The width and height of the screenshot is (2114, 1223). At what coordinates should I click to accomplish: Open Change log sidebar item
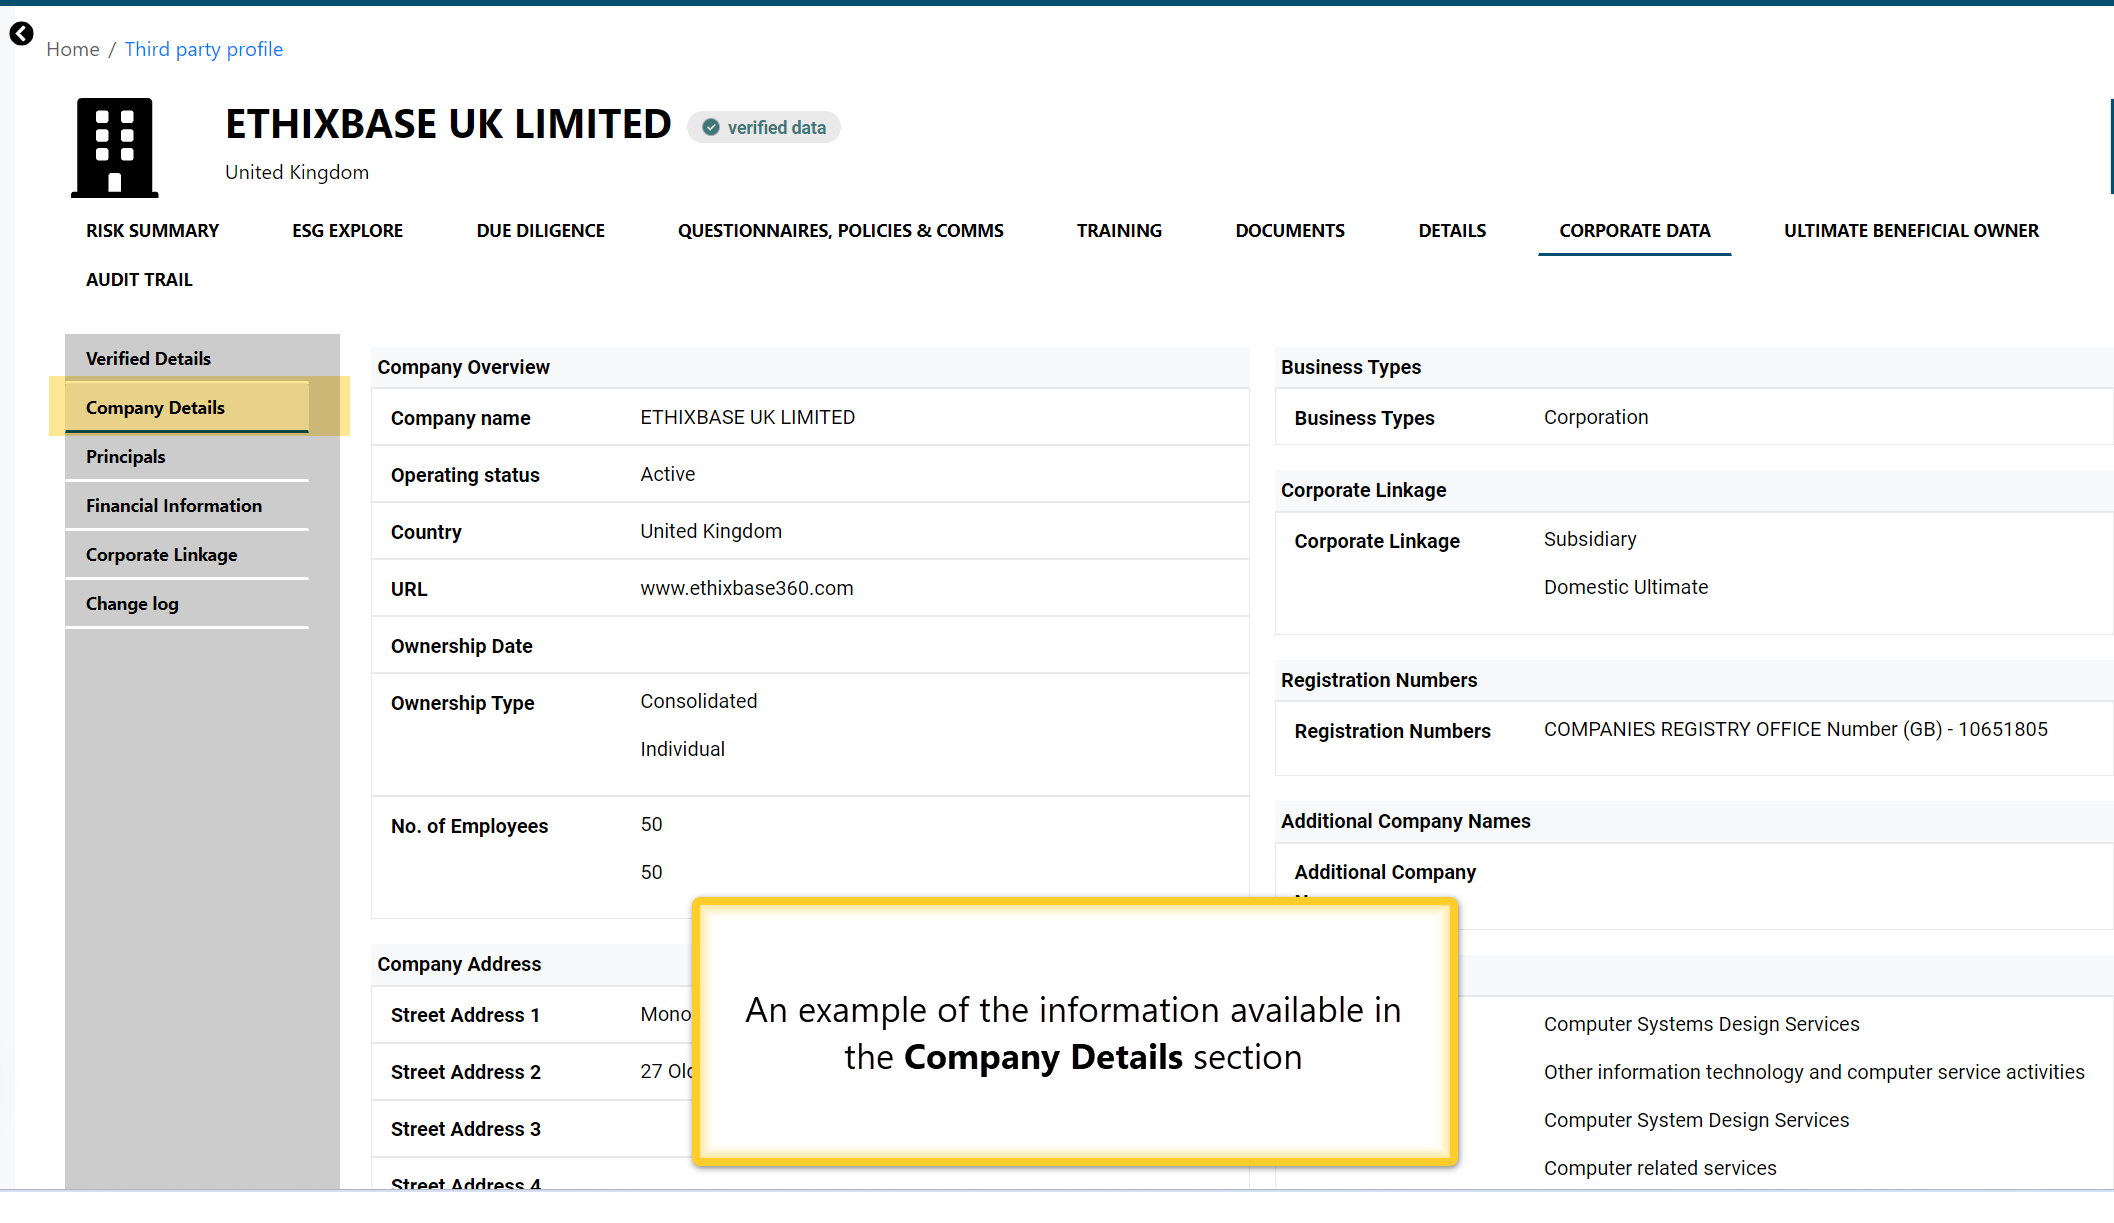[187, 603]
